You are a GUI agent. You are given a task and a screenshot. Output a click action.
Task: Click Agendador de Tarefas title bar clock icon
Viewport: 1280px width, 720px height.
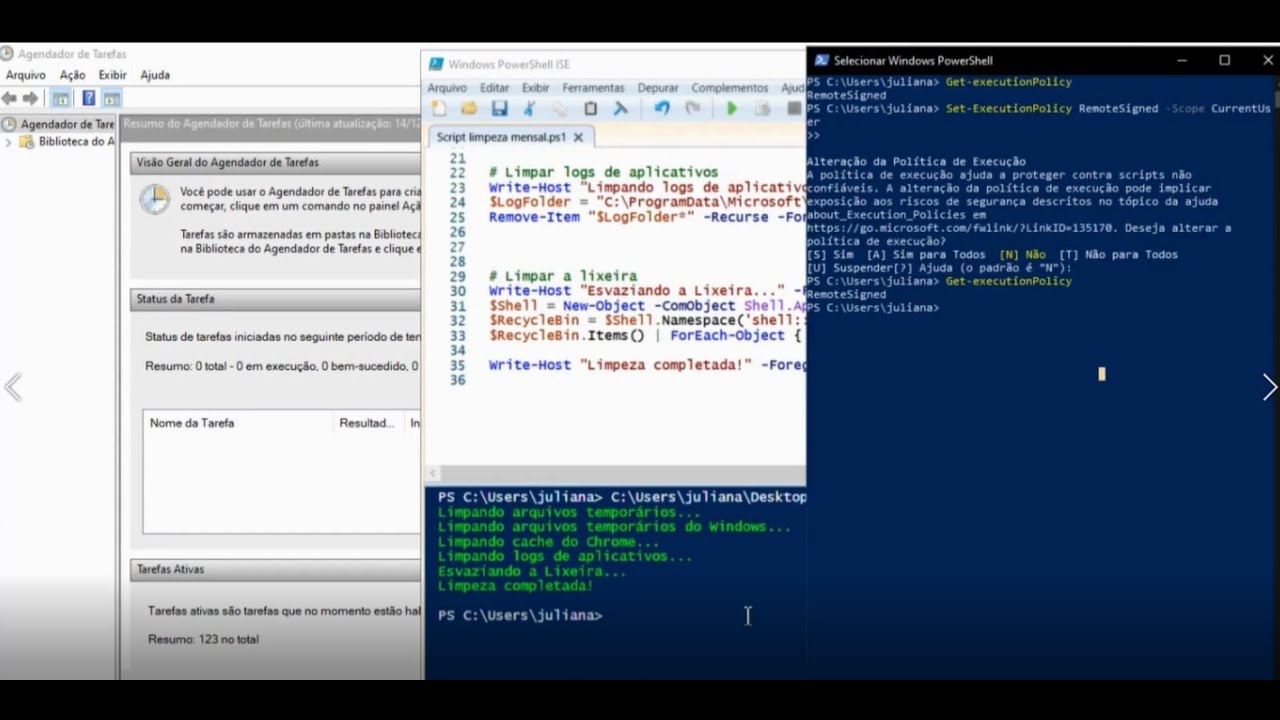(7, 54)
